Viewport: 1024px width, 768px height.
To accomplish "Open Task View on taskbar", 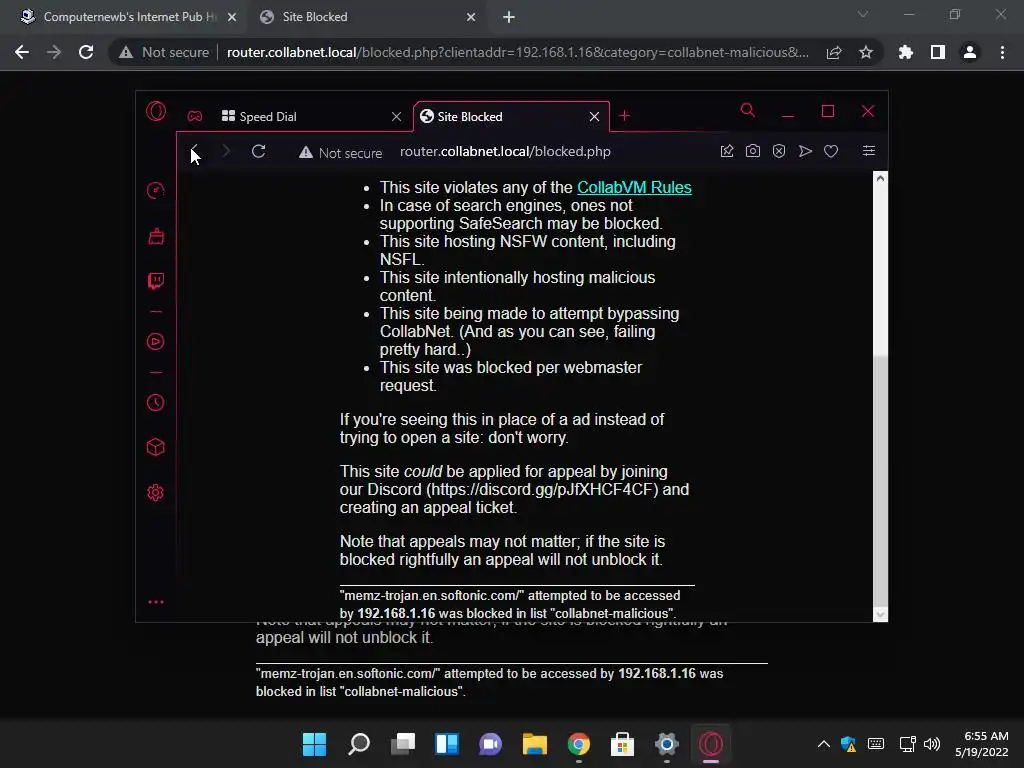I will pos(403,744).
